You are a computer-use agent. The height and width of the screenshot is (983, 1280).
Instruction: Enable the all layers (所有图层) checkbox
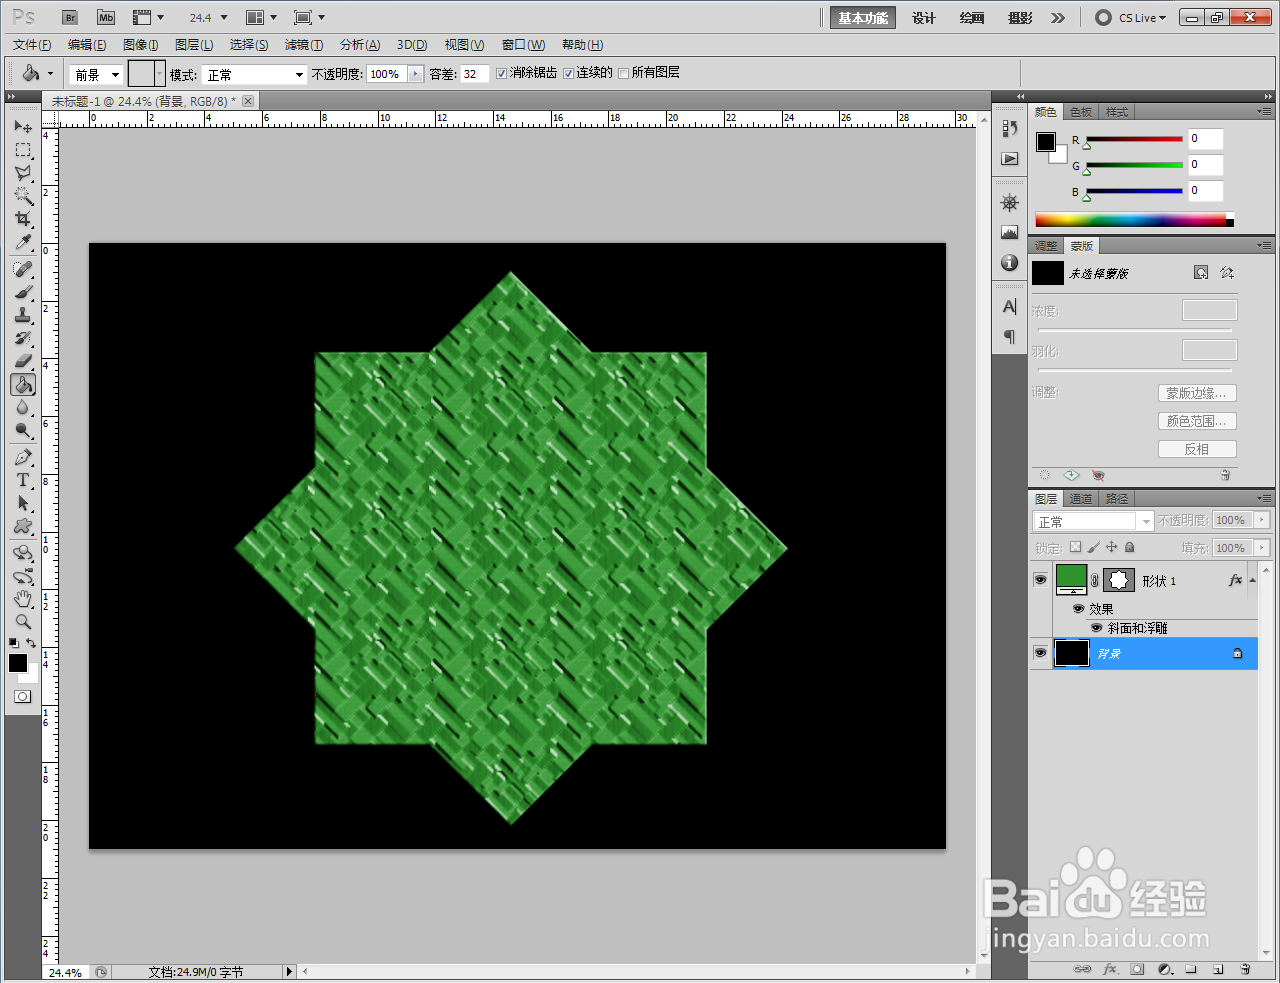[624, 73]
